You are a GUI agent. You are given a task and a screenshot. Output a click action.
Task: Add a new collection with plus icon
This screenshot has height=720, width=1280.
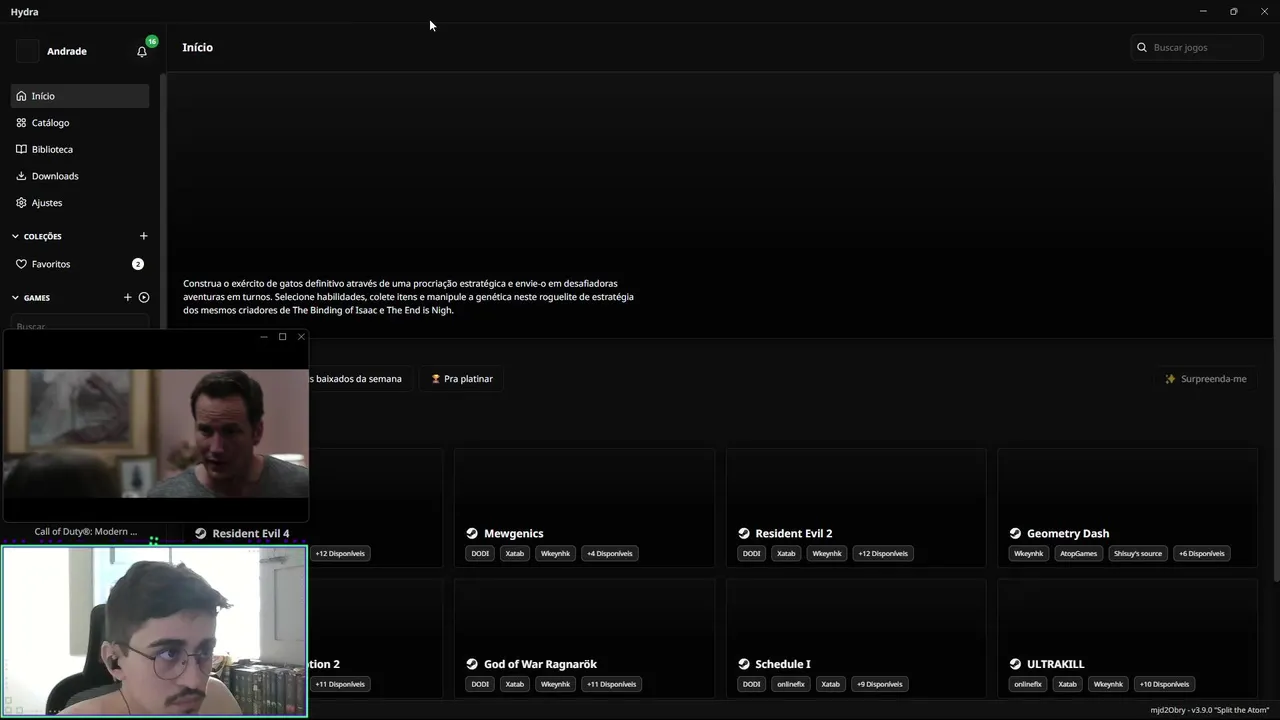[143, 236]
